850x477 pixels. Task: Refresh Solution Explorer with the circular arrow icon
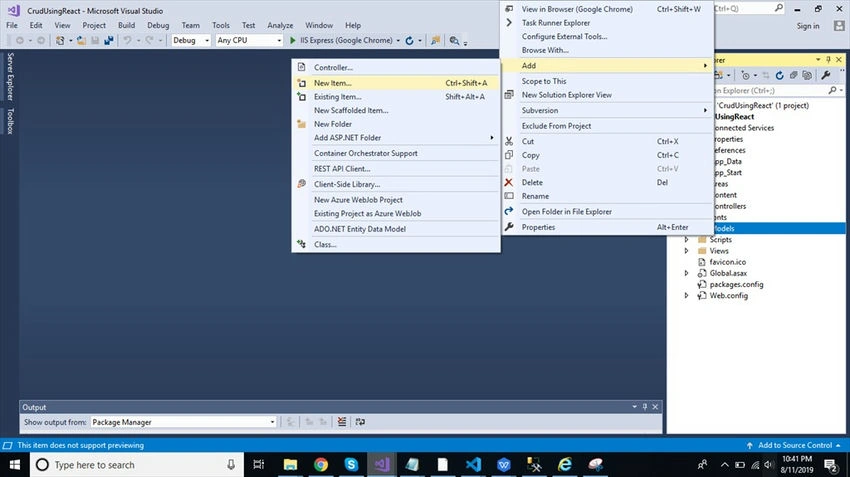780,75
